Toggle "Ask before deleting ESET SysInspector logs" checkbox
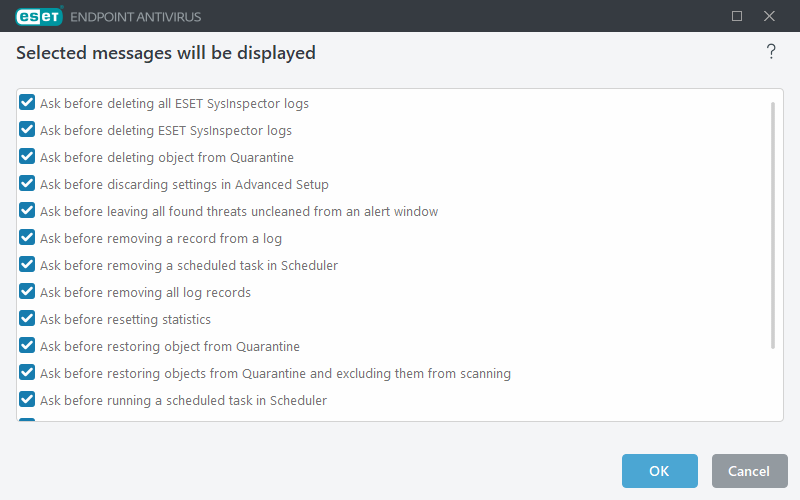 [x=28, y=130]
